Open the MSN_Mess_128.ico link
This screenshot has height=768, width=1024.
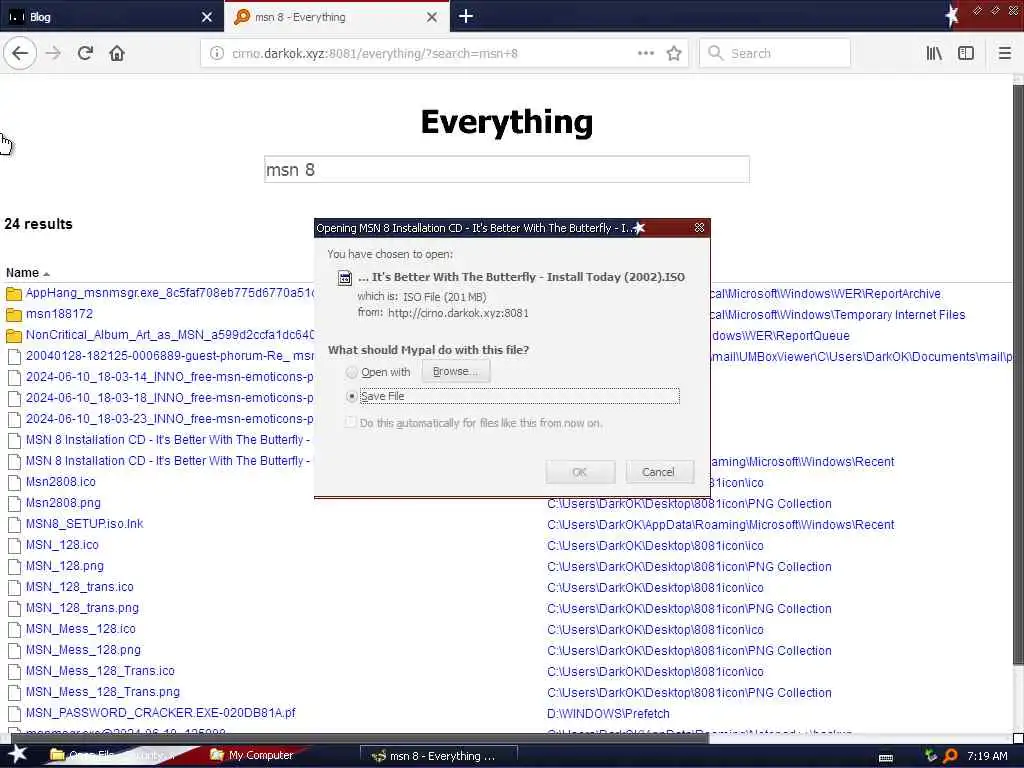point(81,629)
